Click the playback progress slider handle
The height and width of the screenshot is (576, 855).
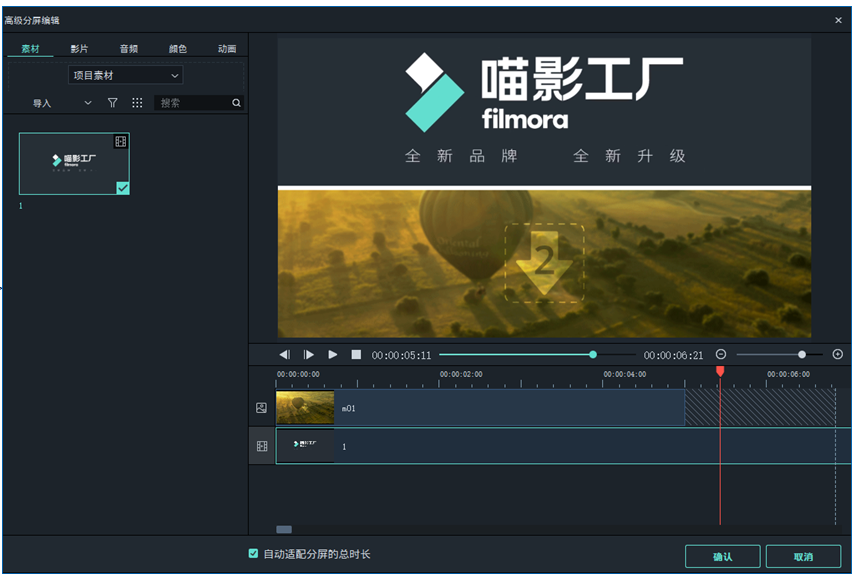[593, 355]
